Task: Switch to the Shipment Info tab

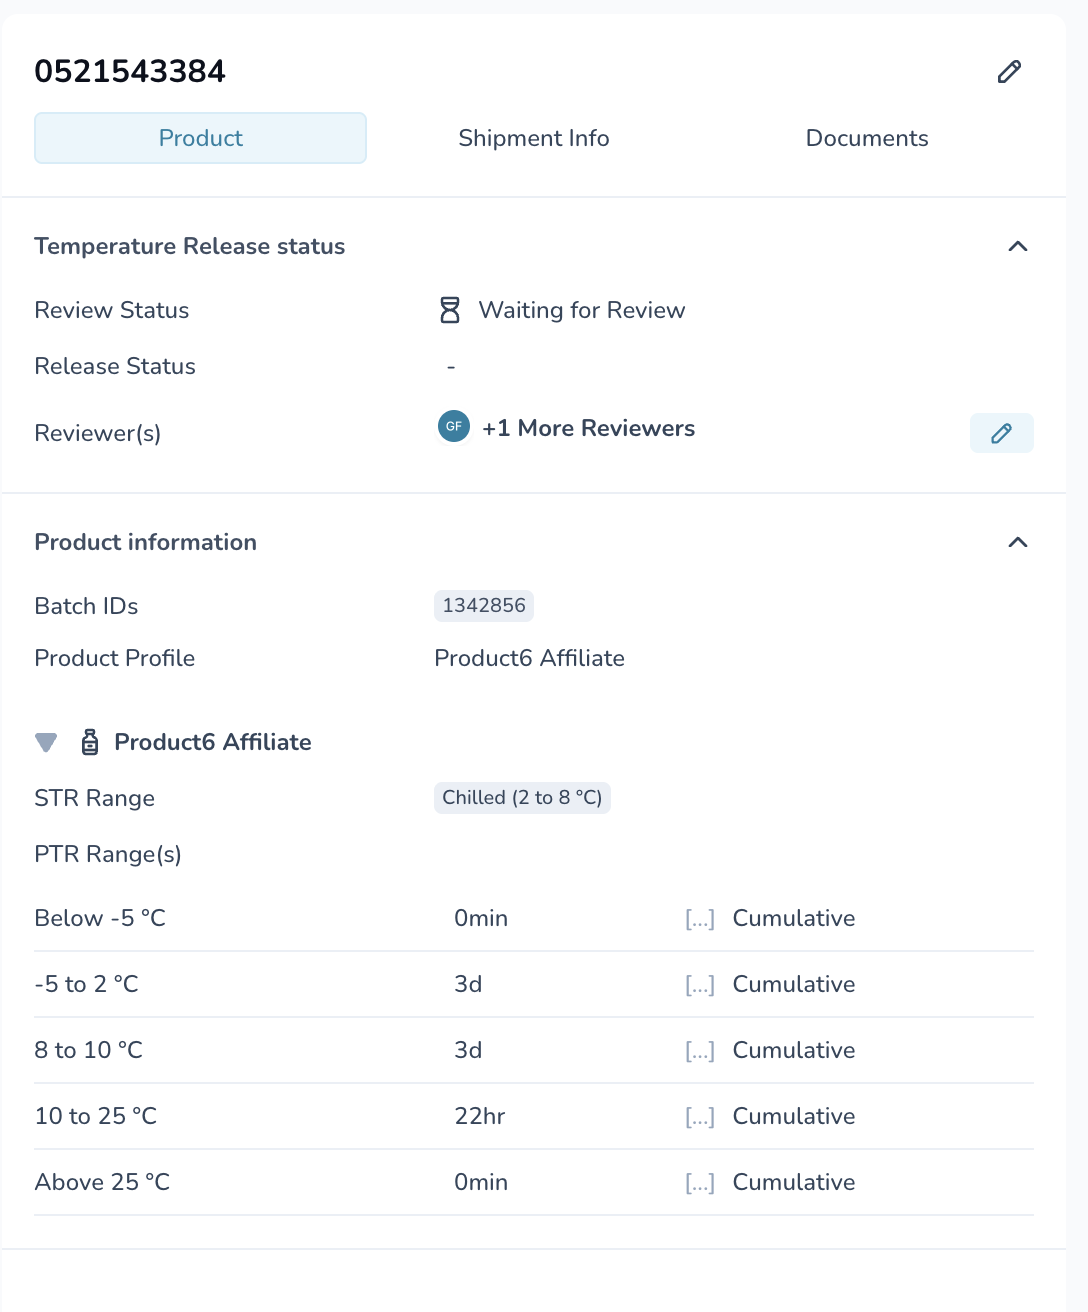Action: point(534,138)
